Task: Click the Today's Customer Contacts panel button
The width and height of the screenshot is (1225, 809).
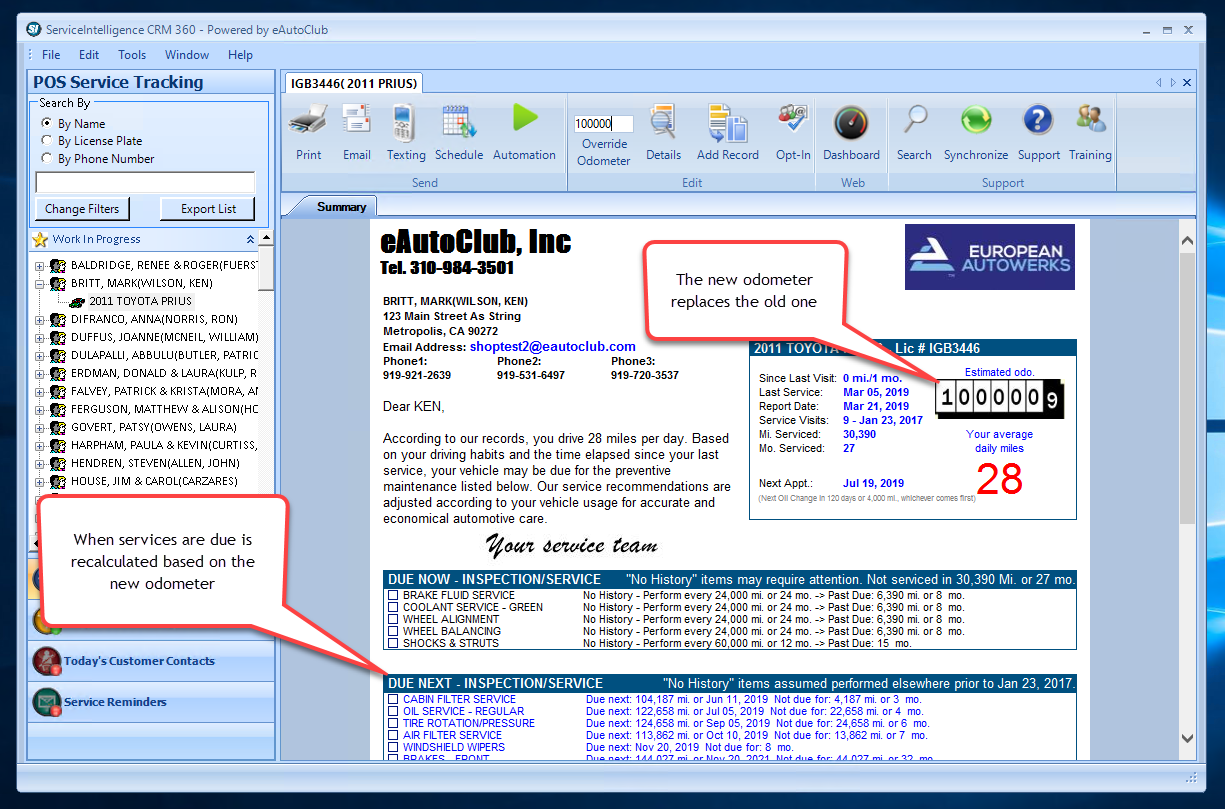Action: 151,661
